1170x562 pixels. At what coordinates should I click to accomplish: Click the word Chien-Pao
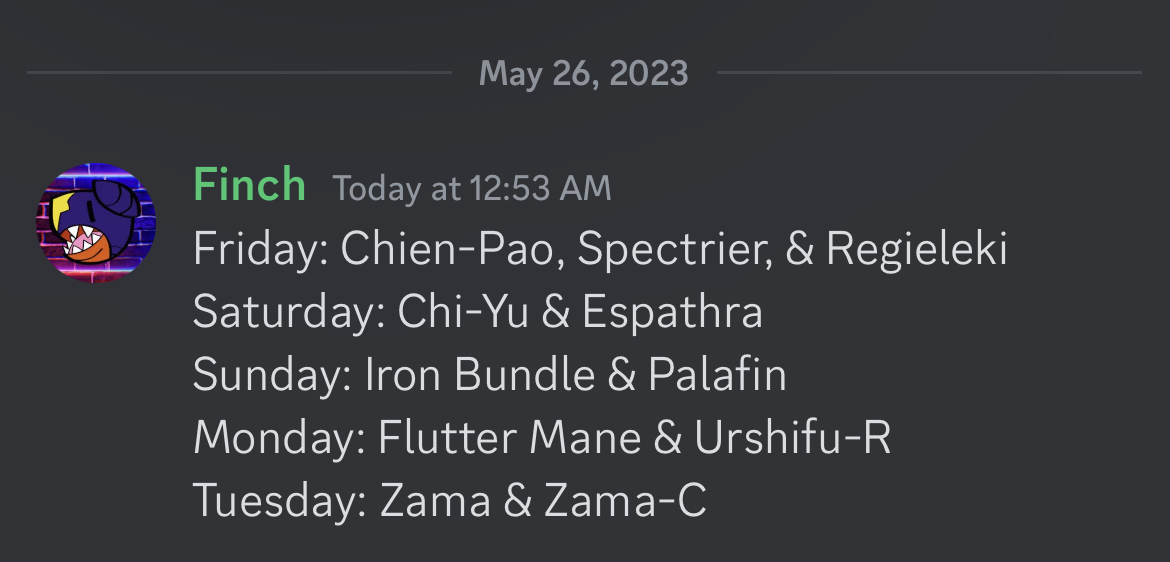click(443, 250)
